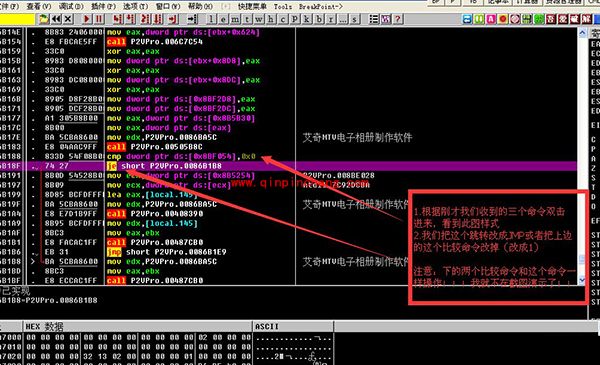The image size is (600, 365).
Task: Select the 'call P2VPro.00408390' instruction line
Action: [x=155, y=214]
